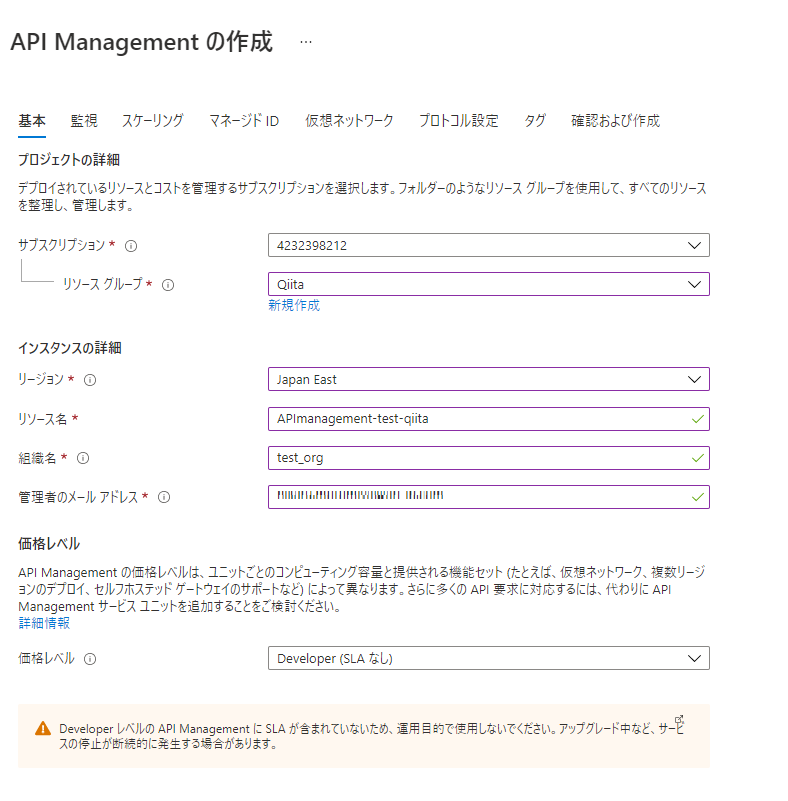Open the リージョン dropdown showing Japan East
This screenshot has height=801, width=788.
click(489, 379)
